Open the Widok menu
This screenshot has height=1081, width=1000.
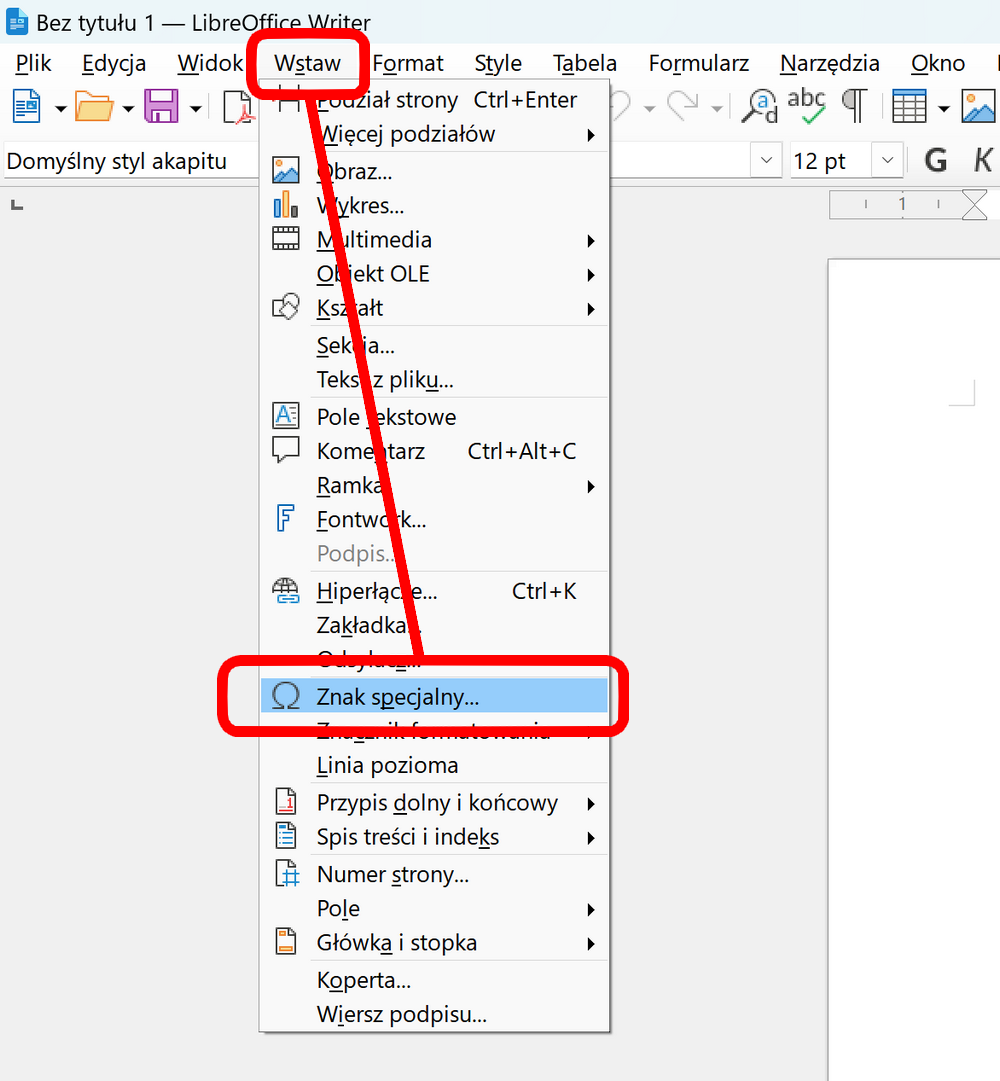pos(210,63)
